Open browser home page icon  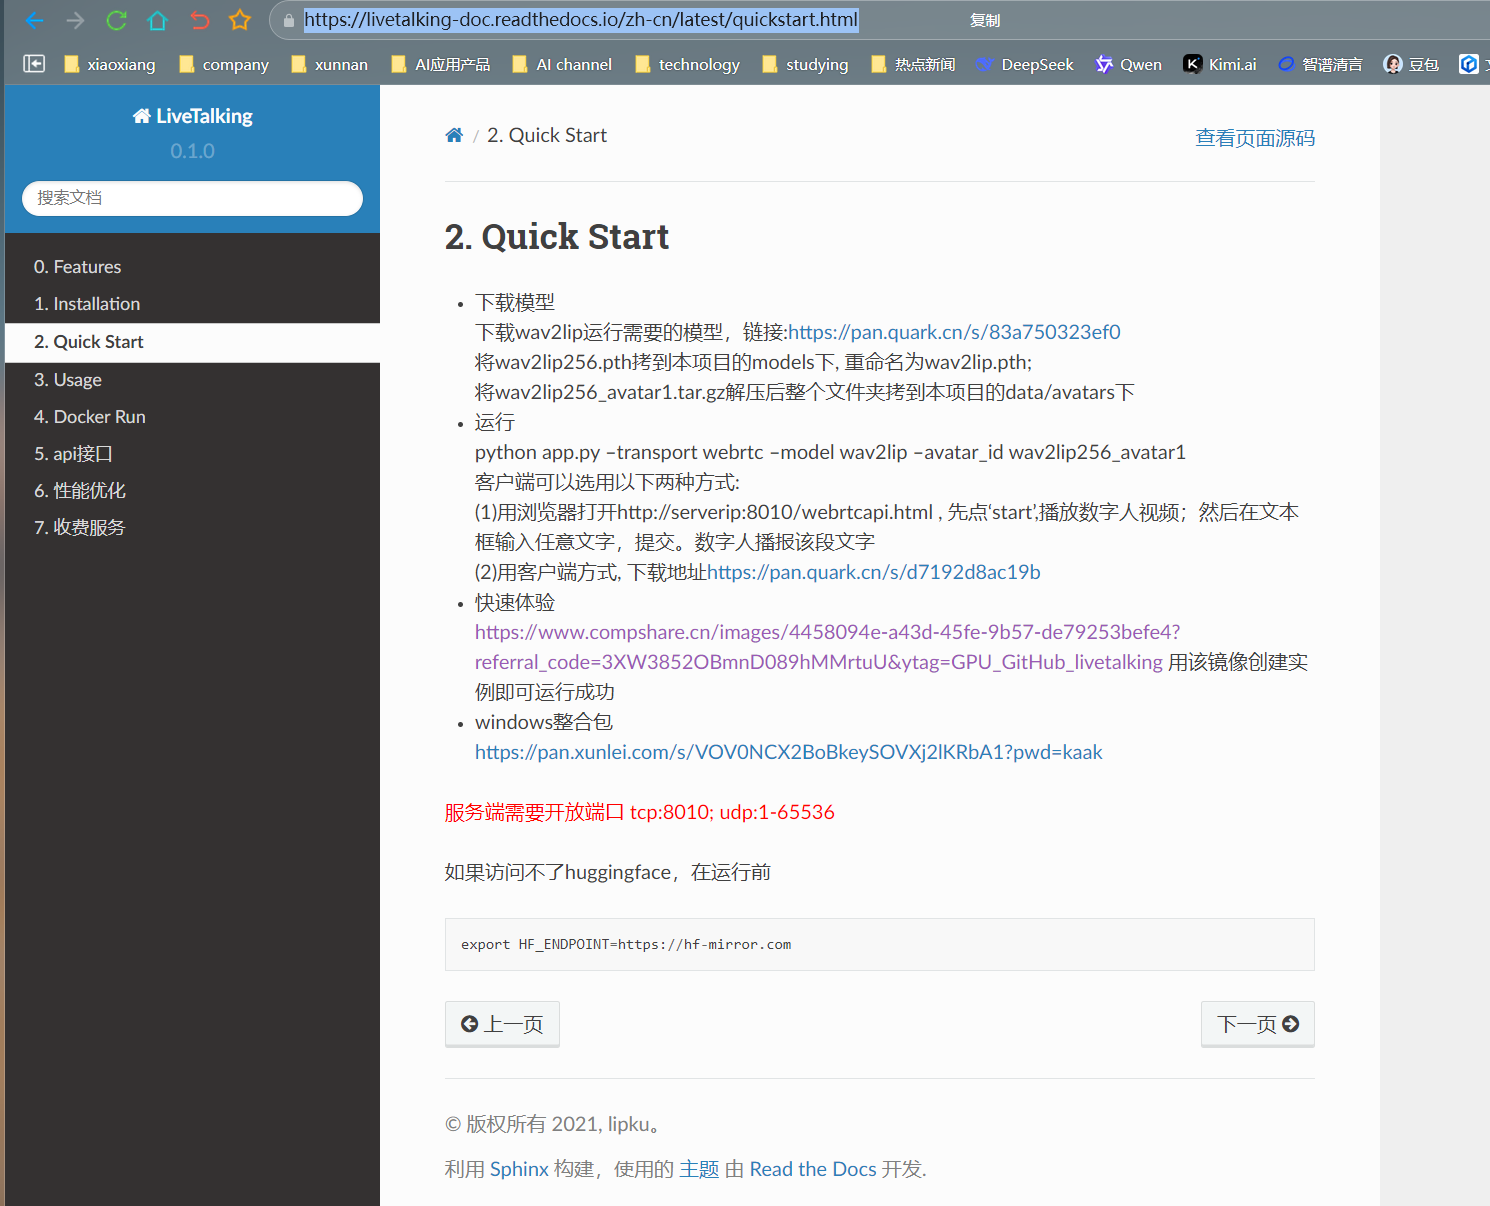(157, 20)
